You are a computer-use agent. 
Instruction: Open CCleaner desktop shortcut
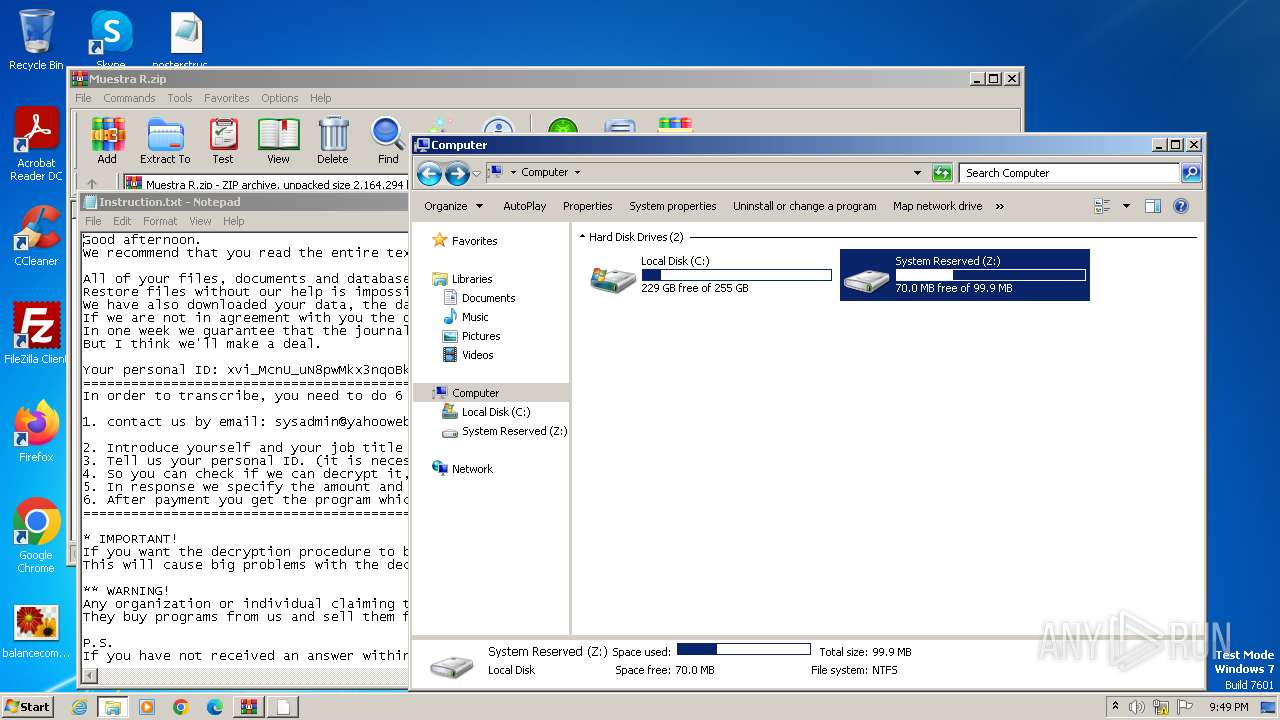[36, 235]
